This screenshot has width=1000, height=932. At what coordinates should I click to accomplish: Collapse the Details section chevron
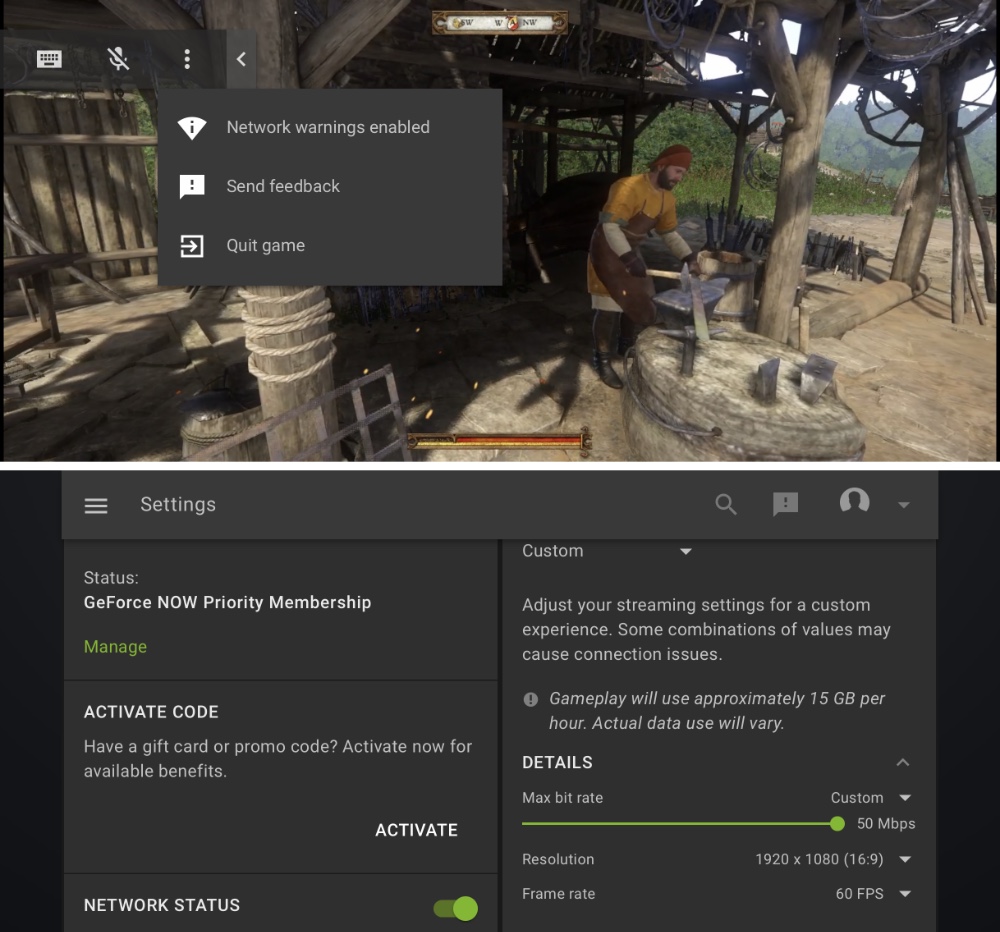click(x=903, y=762)
